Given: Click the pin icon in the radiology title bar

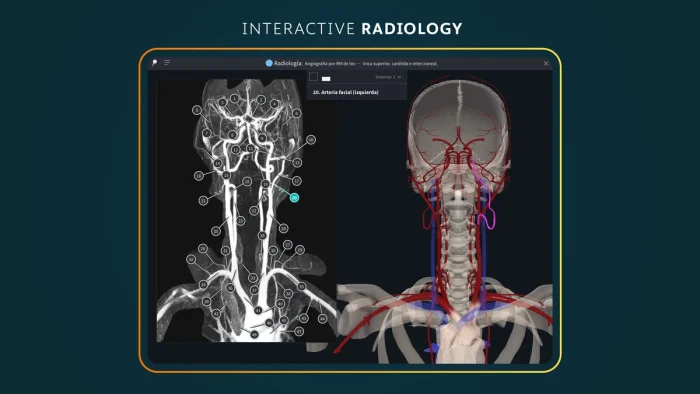Looking at the screenshot, I should coord(154,63).
